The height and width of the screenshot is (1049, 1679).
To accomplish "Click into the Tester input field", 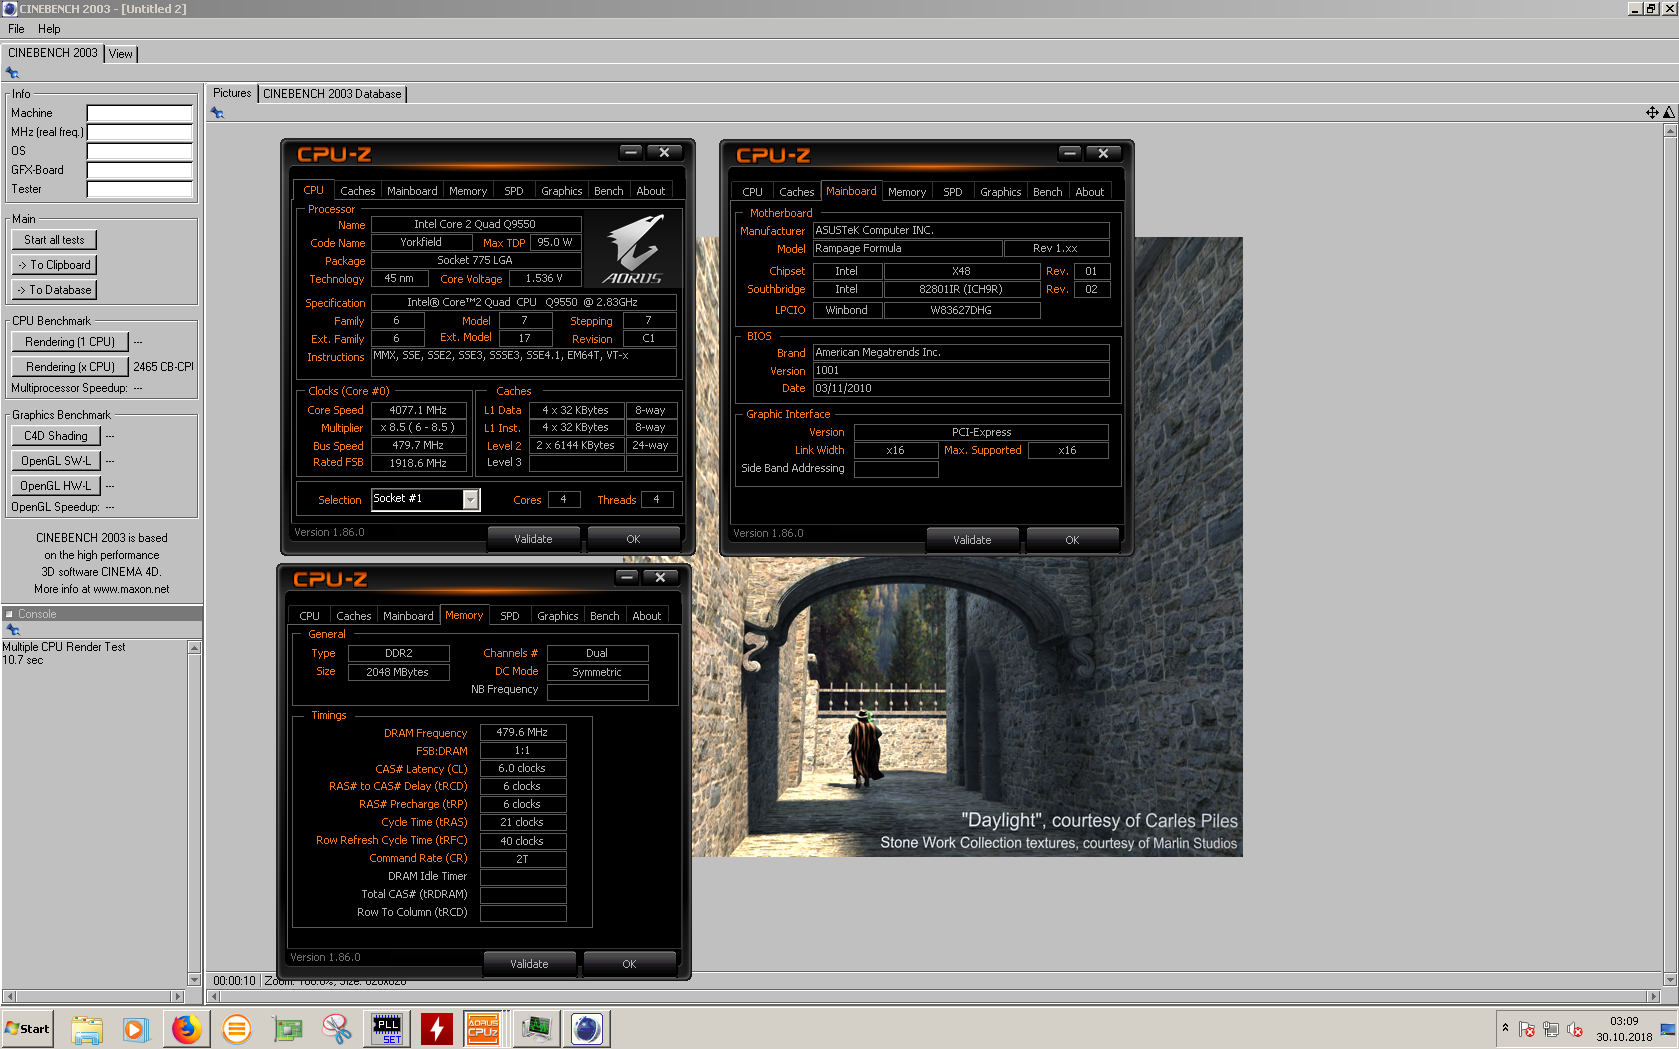I will tap(139, 189).
